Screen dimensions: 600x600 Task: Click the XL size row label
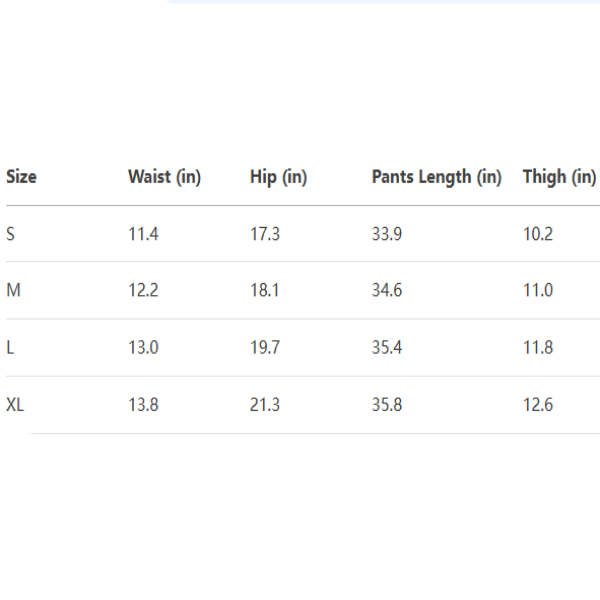point(15,405)
